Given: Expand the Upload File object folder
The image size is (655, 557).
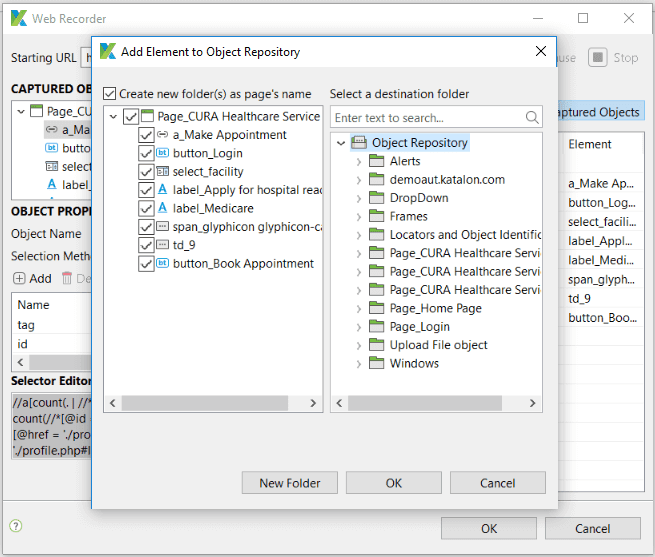Looking at the screenshot, I should click(358, 346).
